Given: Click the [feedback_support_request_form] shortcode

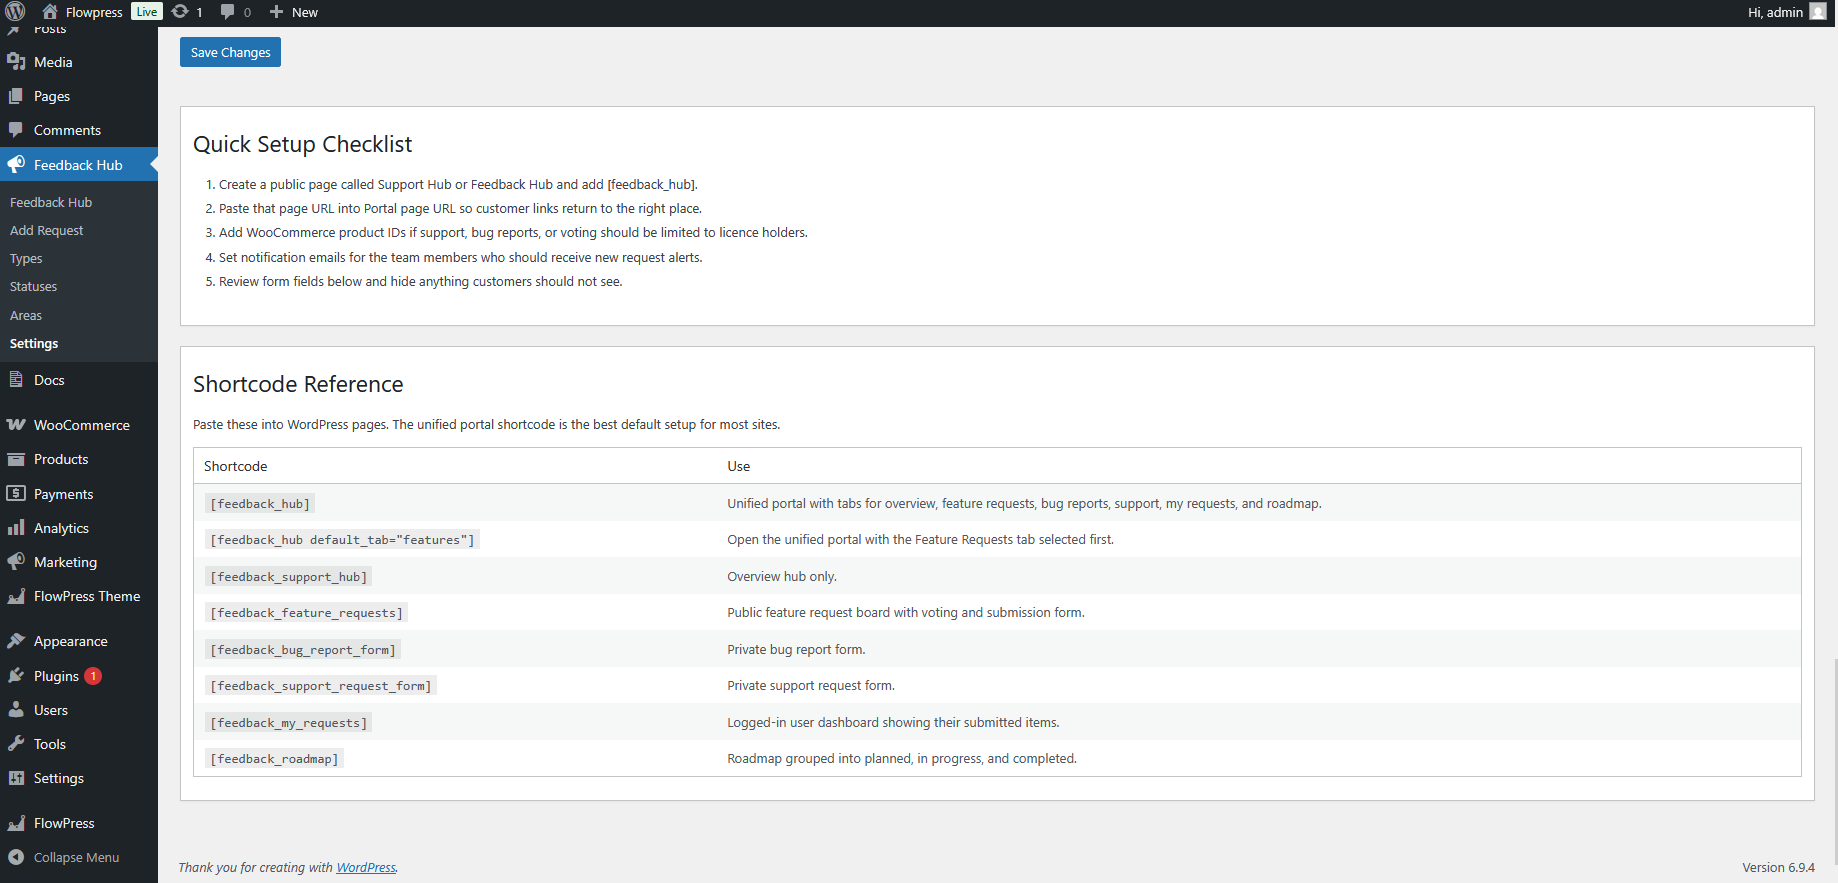Looking at the screenshot, I should coord(321,686).
